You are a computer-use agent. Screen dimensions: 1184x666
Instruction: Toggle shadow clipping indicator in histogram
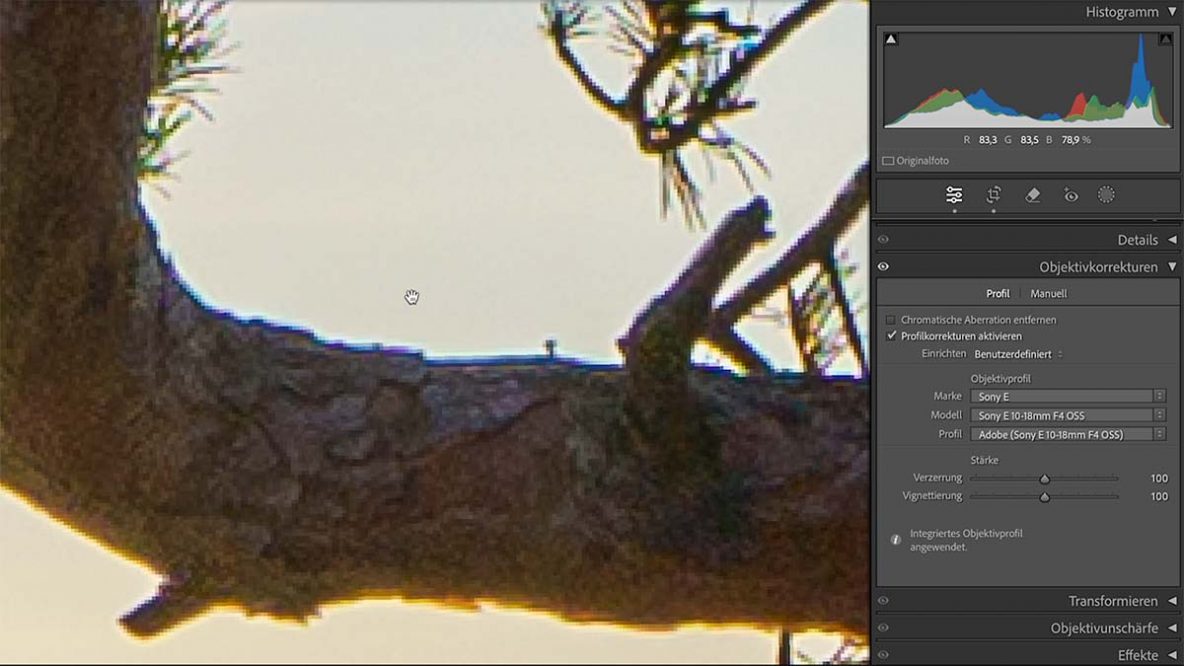[x=891, y=39]
